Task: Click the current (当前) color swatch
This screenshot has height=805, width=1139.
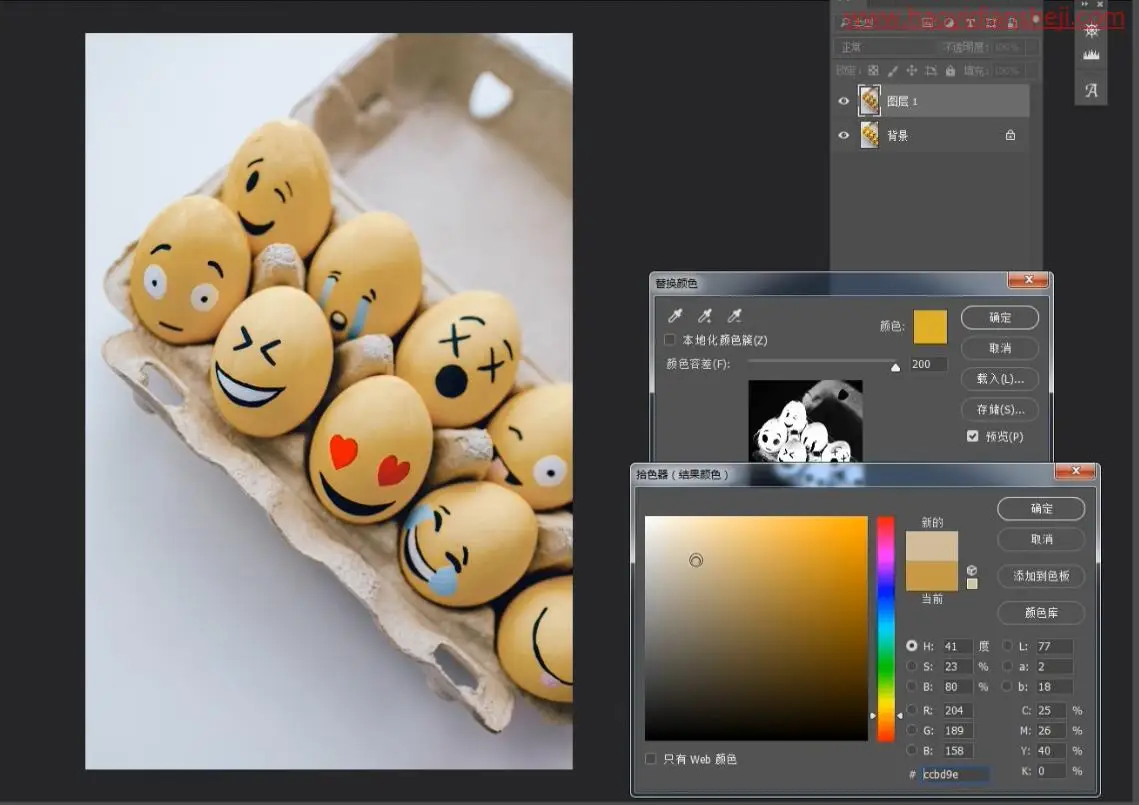Action: tap(931, 575)
